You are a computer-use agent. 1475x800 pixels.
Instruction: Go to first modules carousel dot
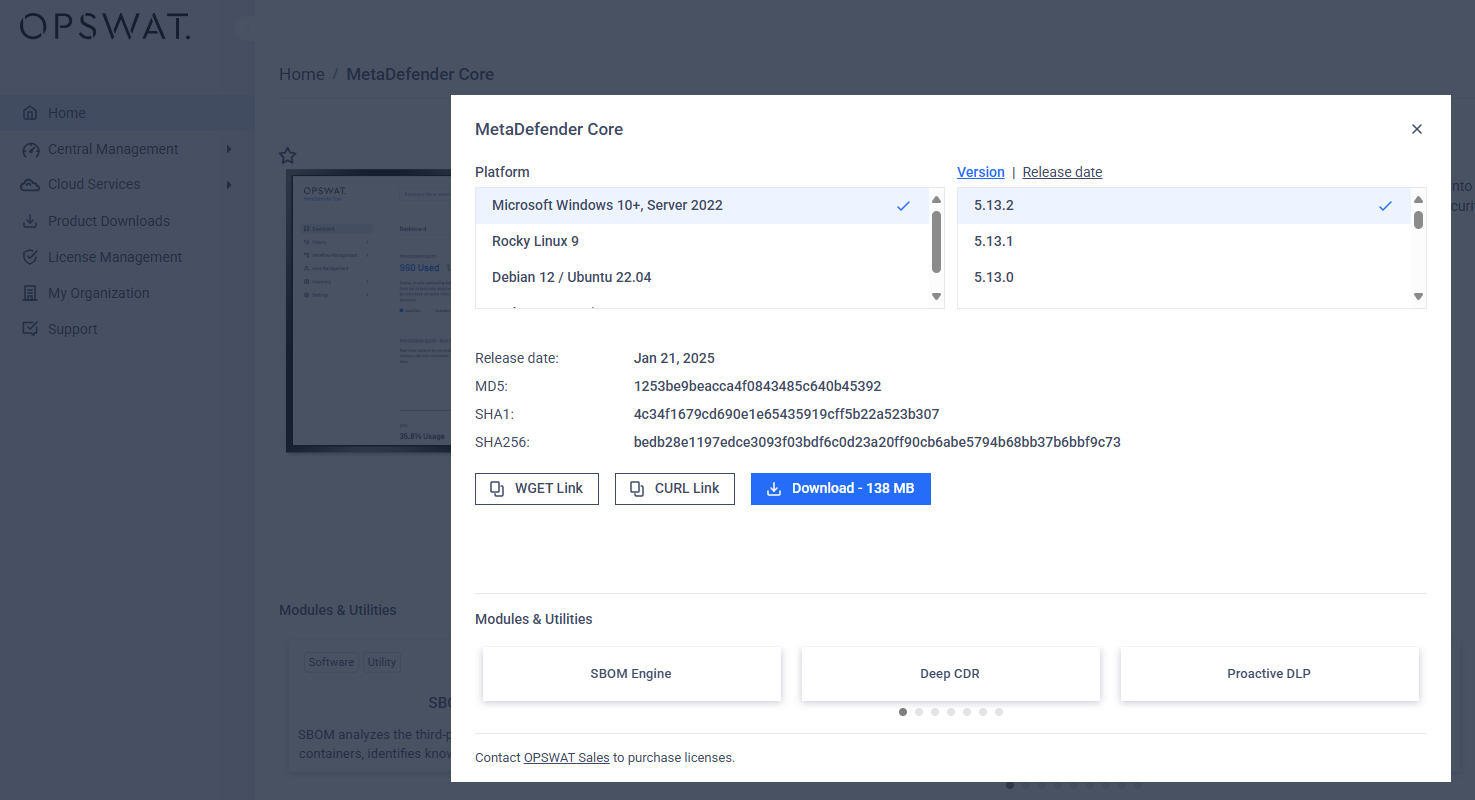pos(903,712)
